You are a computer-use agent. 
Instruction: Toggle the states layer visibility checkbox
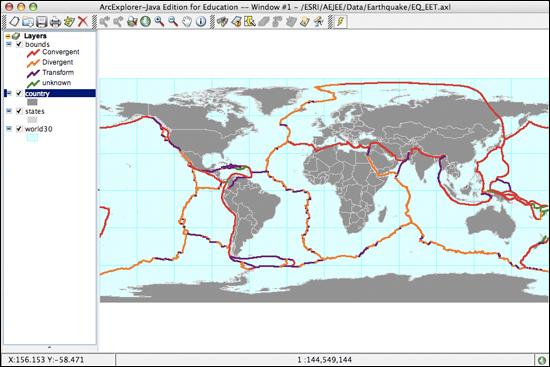tap(19, 111)
